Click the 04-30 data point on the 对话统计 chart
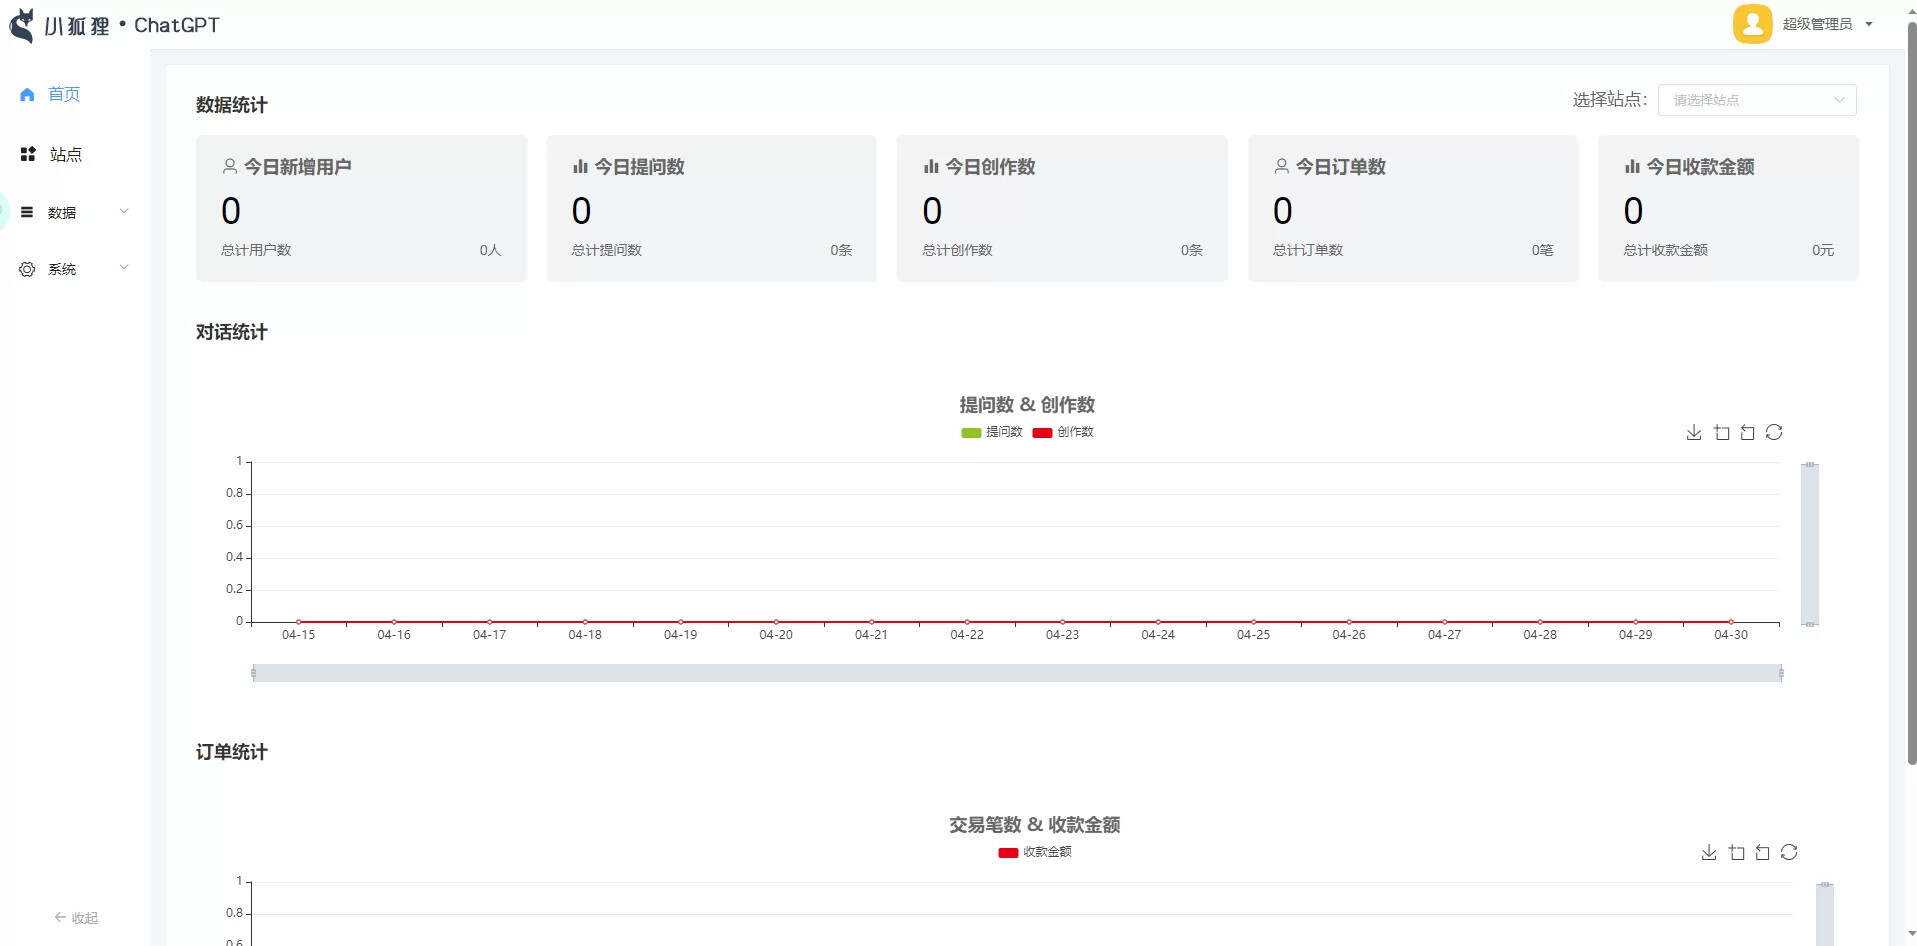 click(x=1731, y=622)
